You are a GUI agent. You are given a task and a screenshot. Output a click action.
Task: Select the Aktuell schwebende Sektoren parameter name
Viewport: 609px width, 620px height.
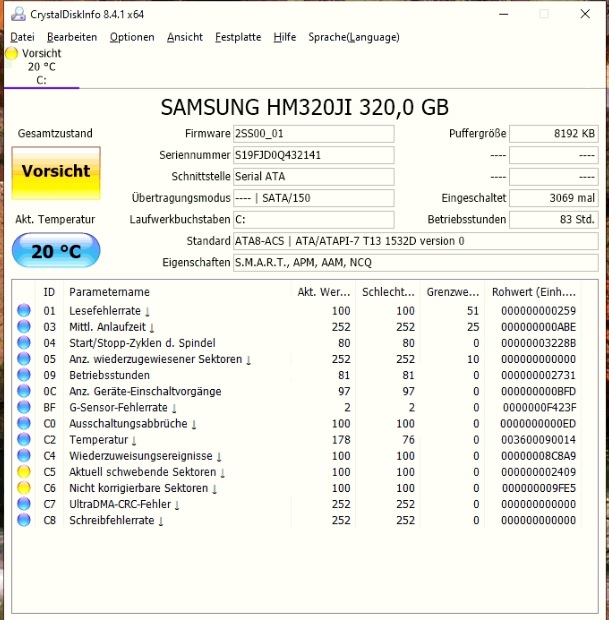[x=142, y=472]
